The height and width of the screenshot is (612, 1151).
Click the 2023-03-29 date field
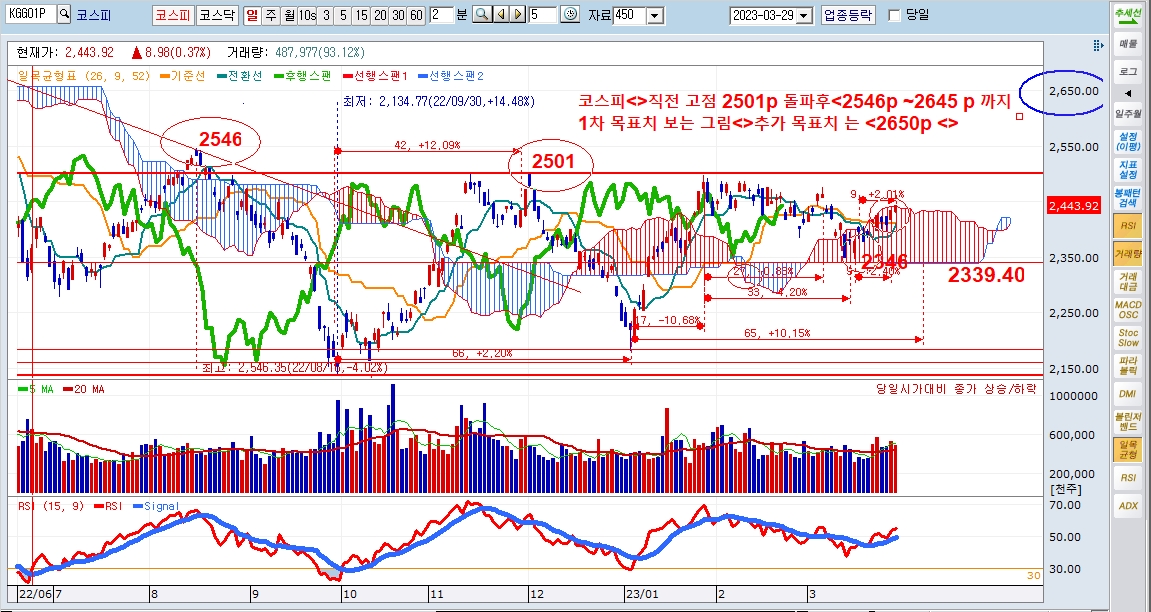(x=763, y=15)
